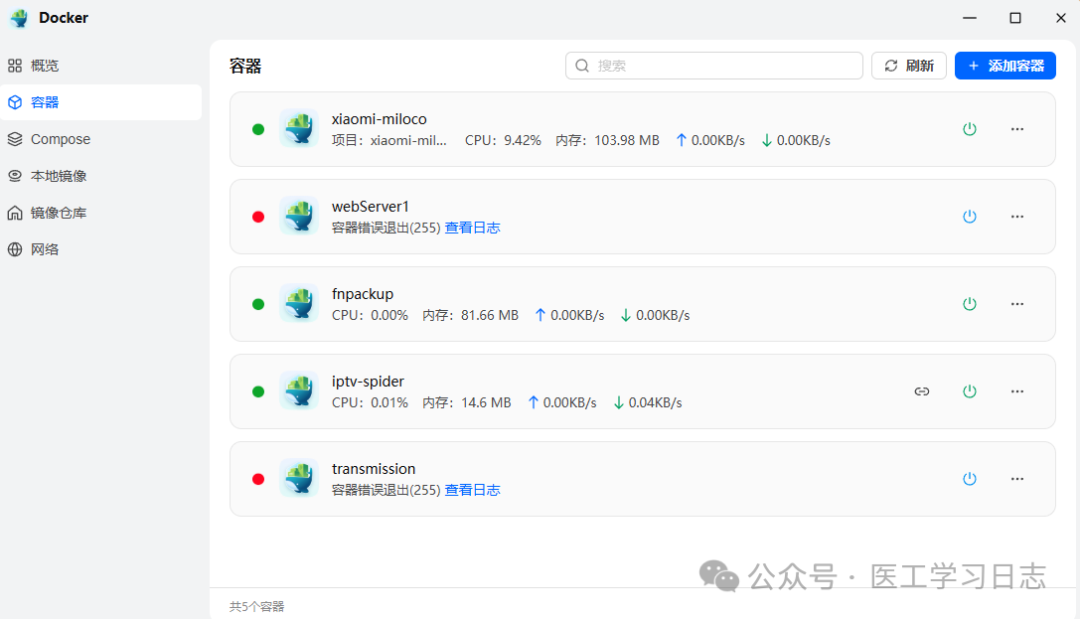Stop the xiaomi-miloco container power toggle
Viewport: 1080px width, 619px height.
coord(969,128)
